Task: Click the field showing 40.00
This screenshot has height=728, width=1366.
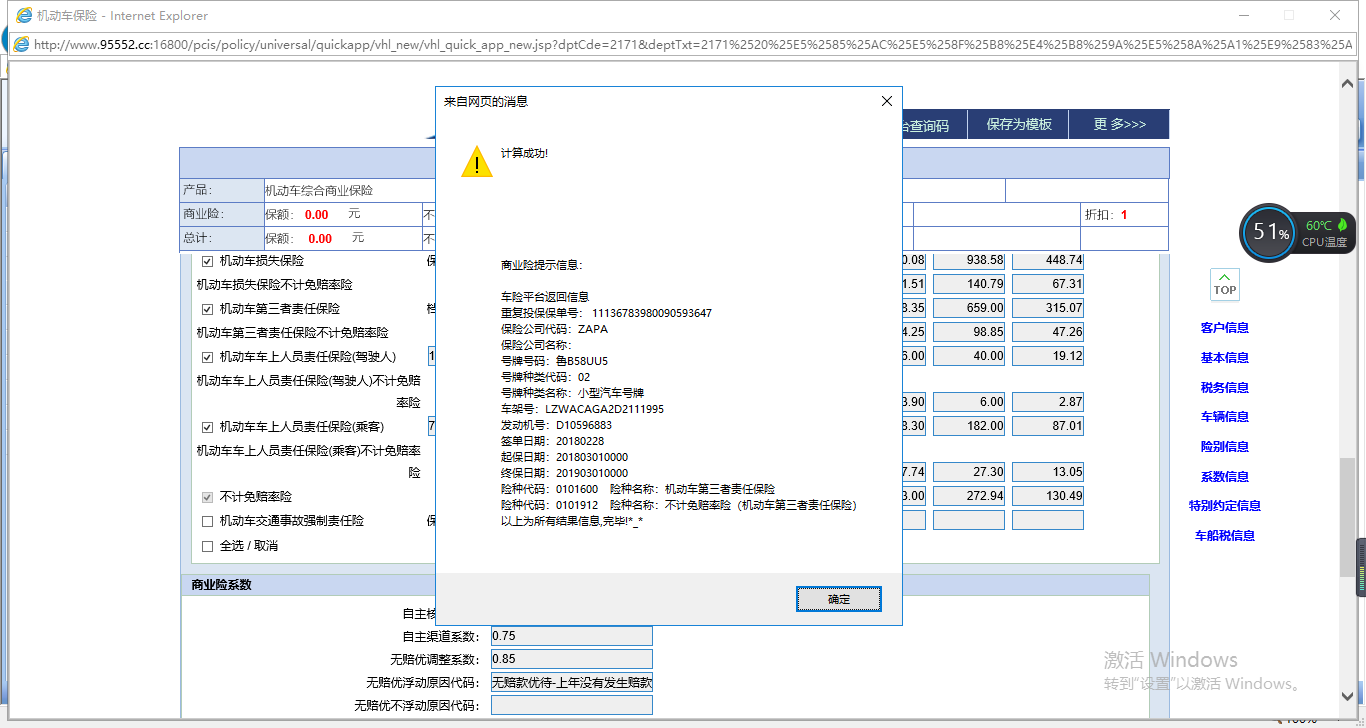Action: point(968,356)
